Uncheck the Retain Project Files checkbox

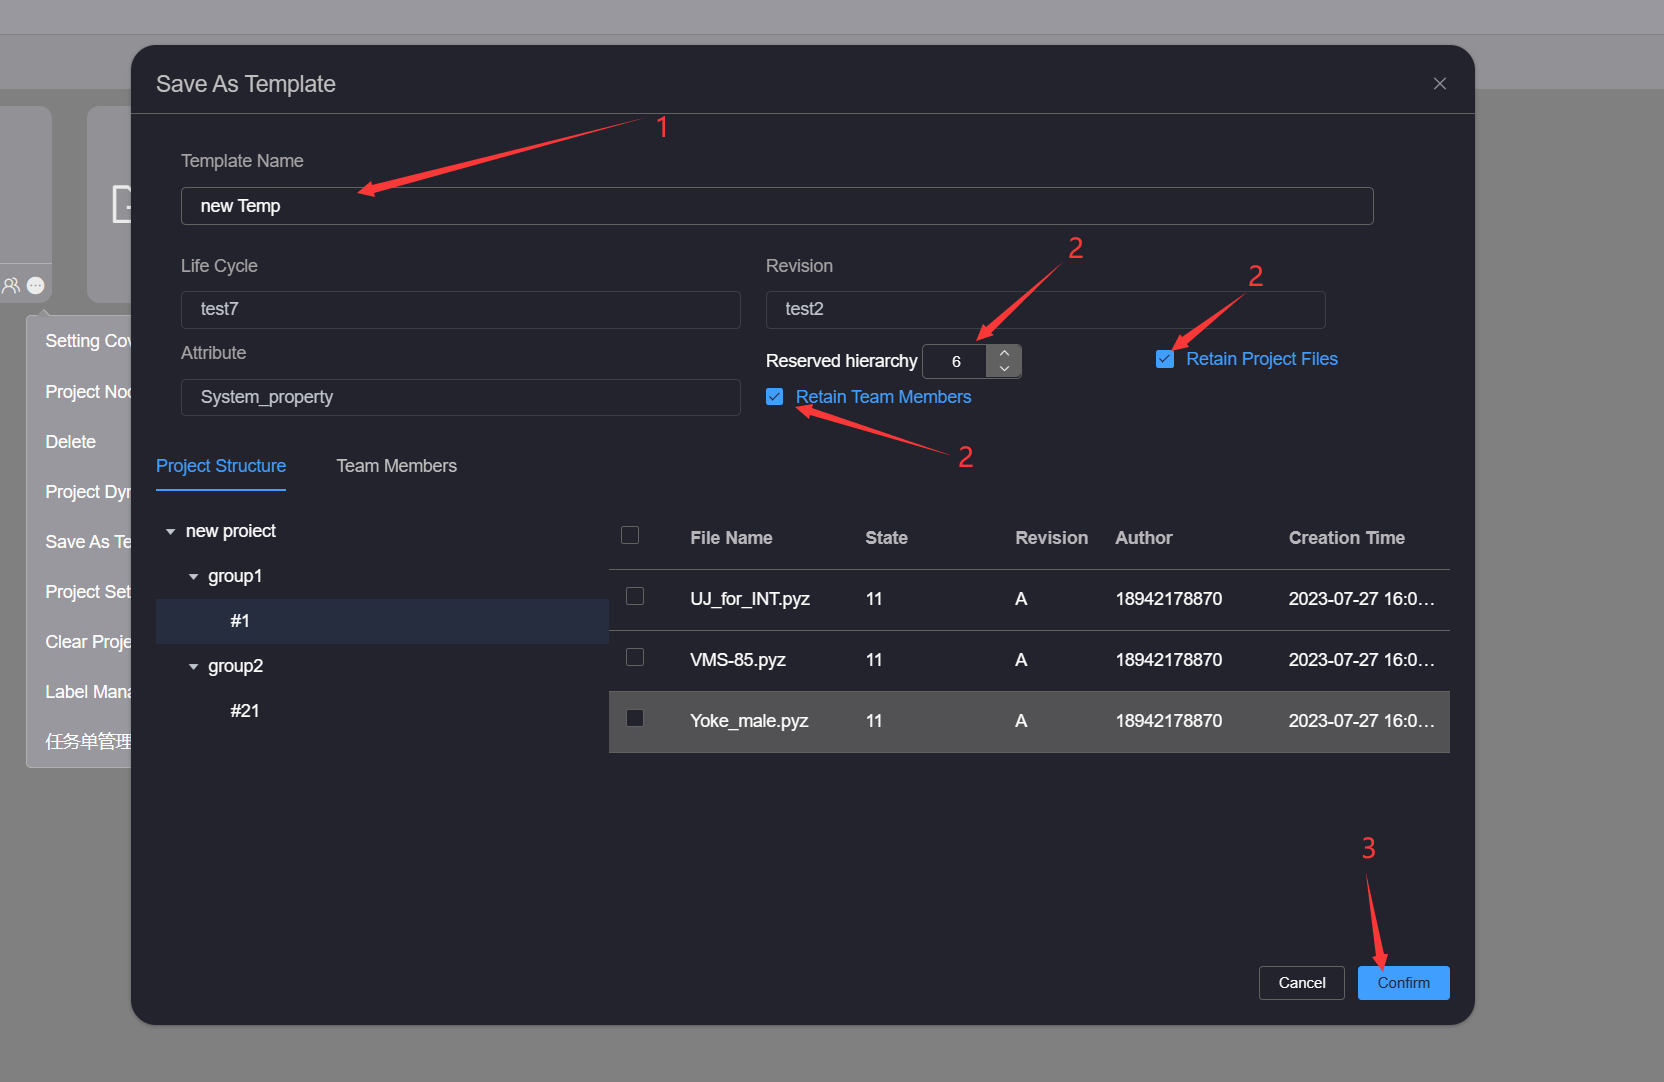[1165, 359]
